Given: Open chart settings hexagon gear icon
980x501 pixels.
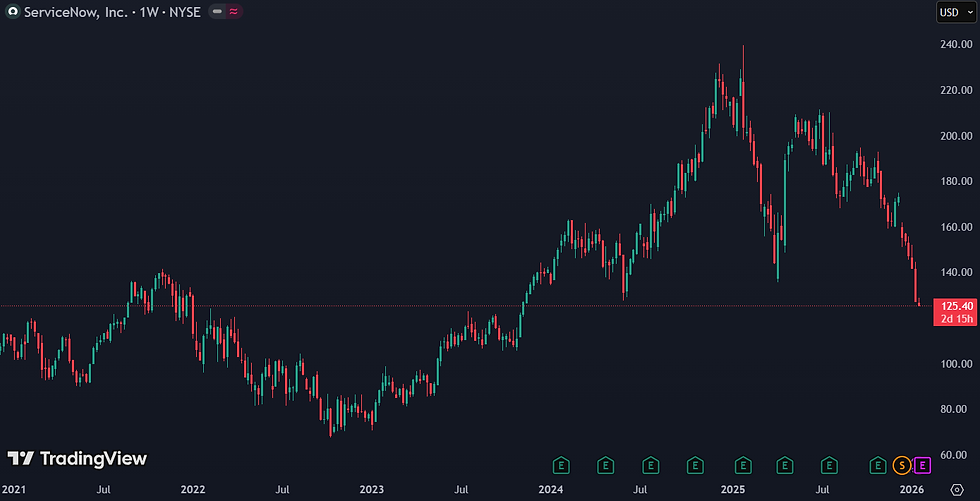Looking at the screenshot, I should click(957, 489).
